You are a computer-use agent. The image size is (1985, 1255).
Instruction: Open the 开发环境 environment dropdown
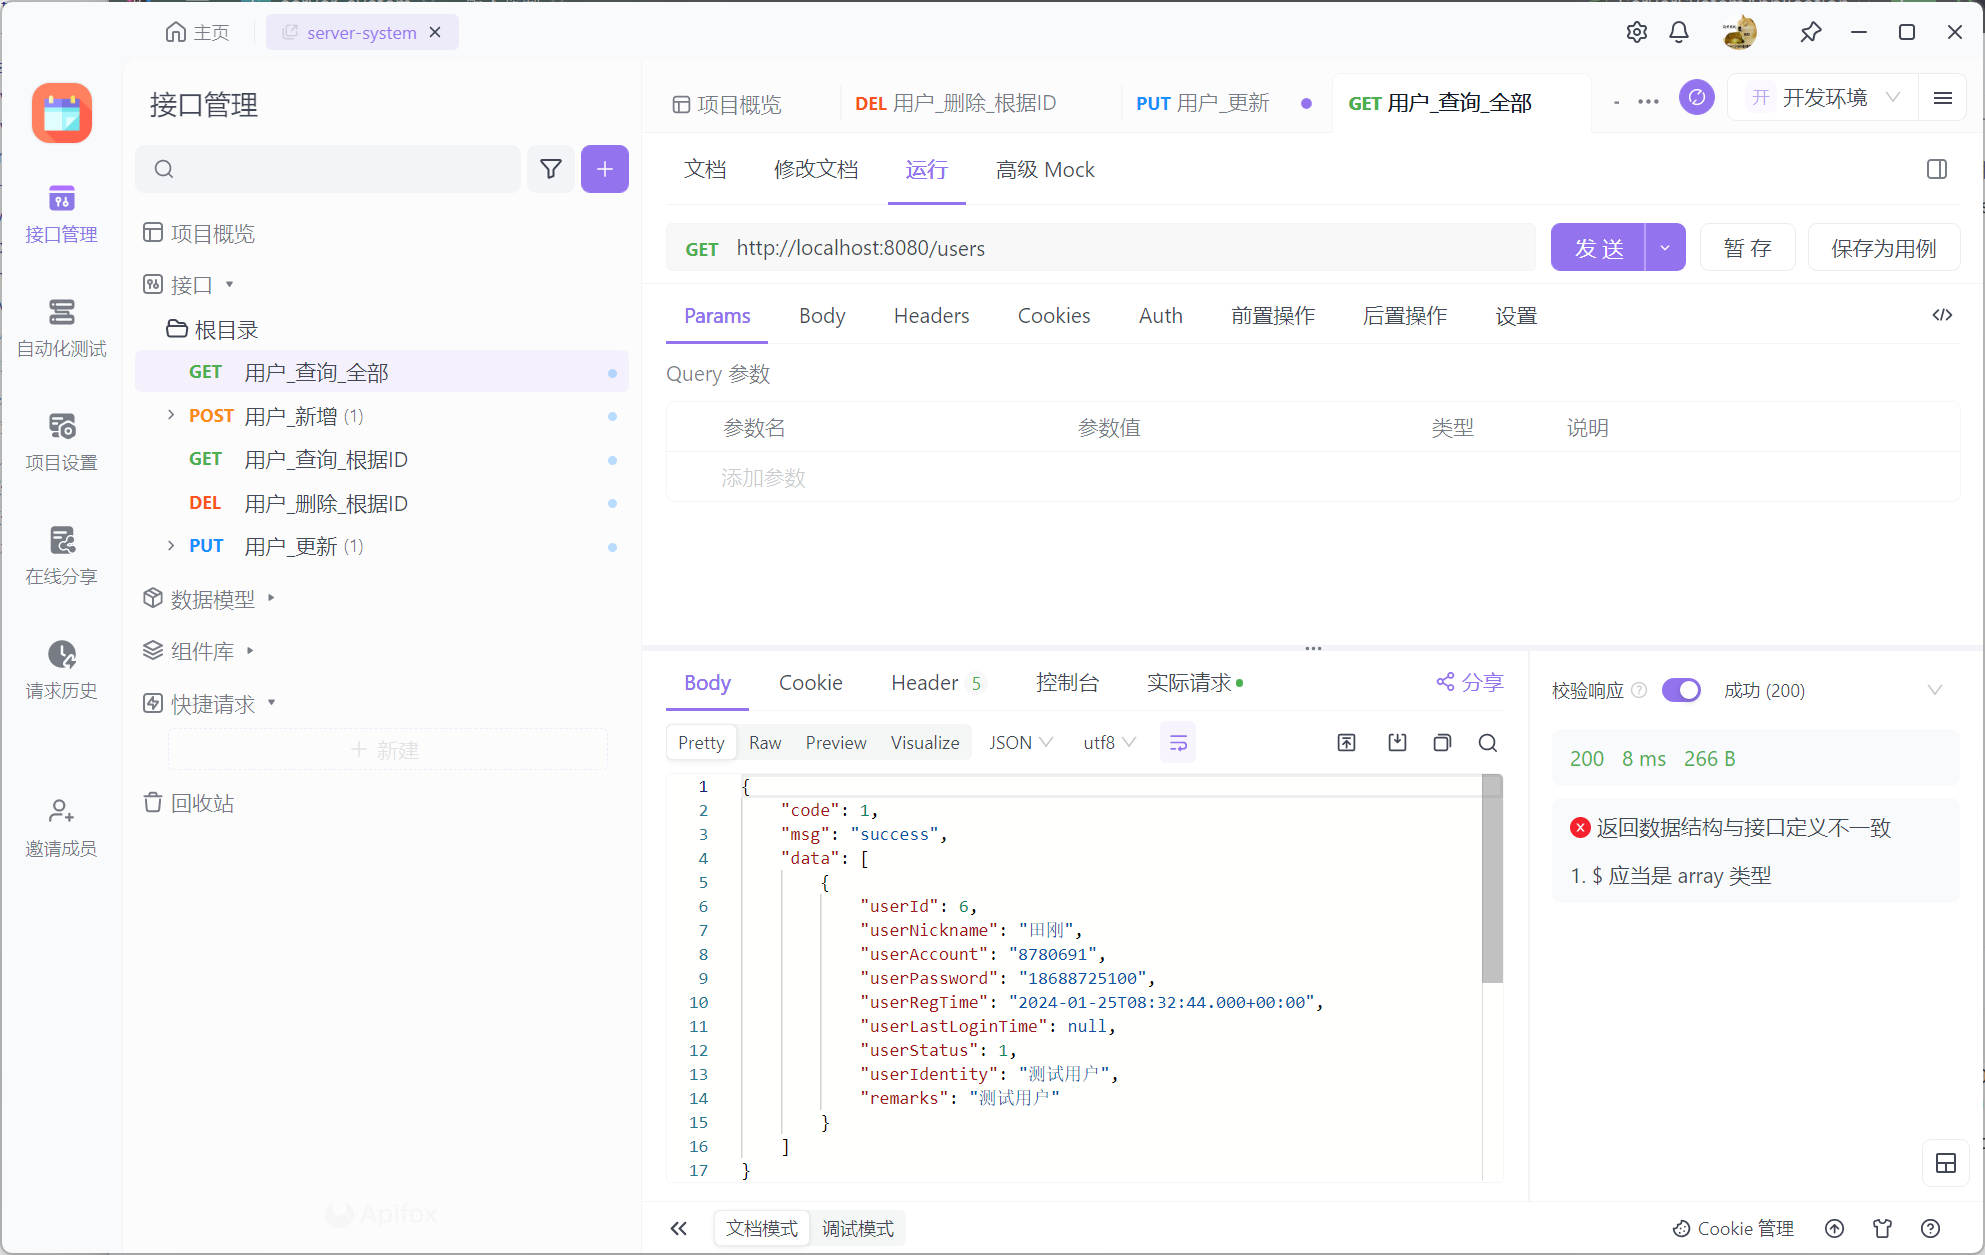click(1824, 97)
